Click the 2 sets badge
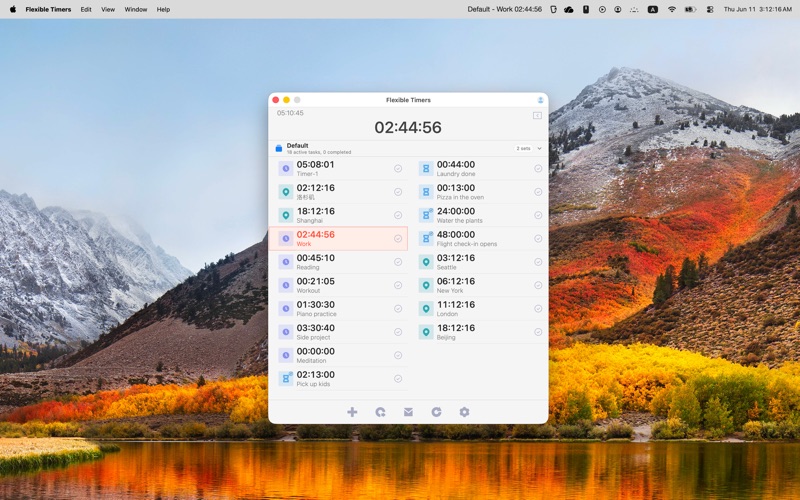 coord(523,148)
